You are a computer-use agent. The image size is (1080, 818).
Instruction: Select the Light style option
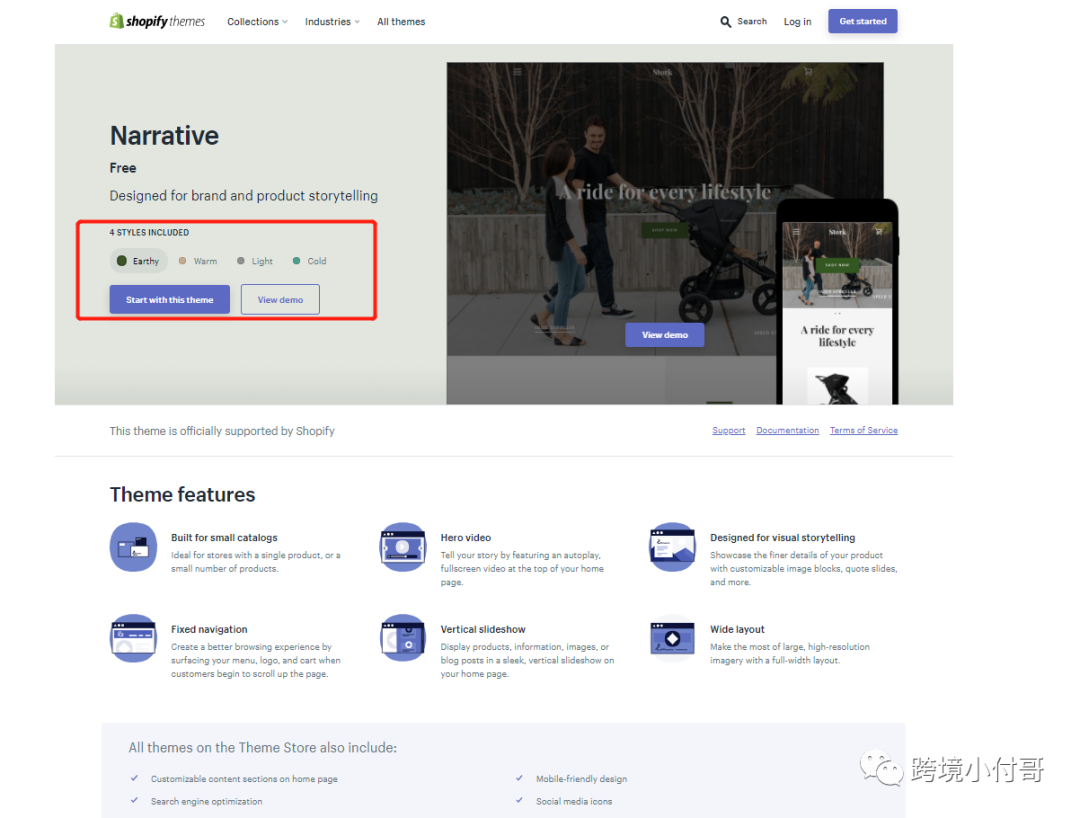point(255,261)
